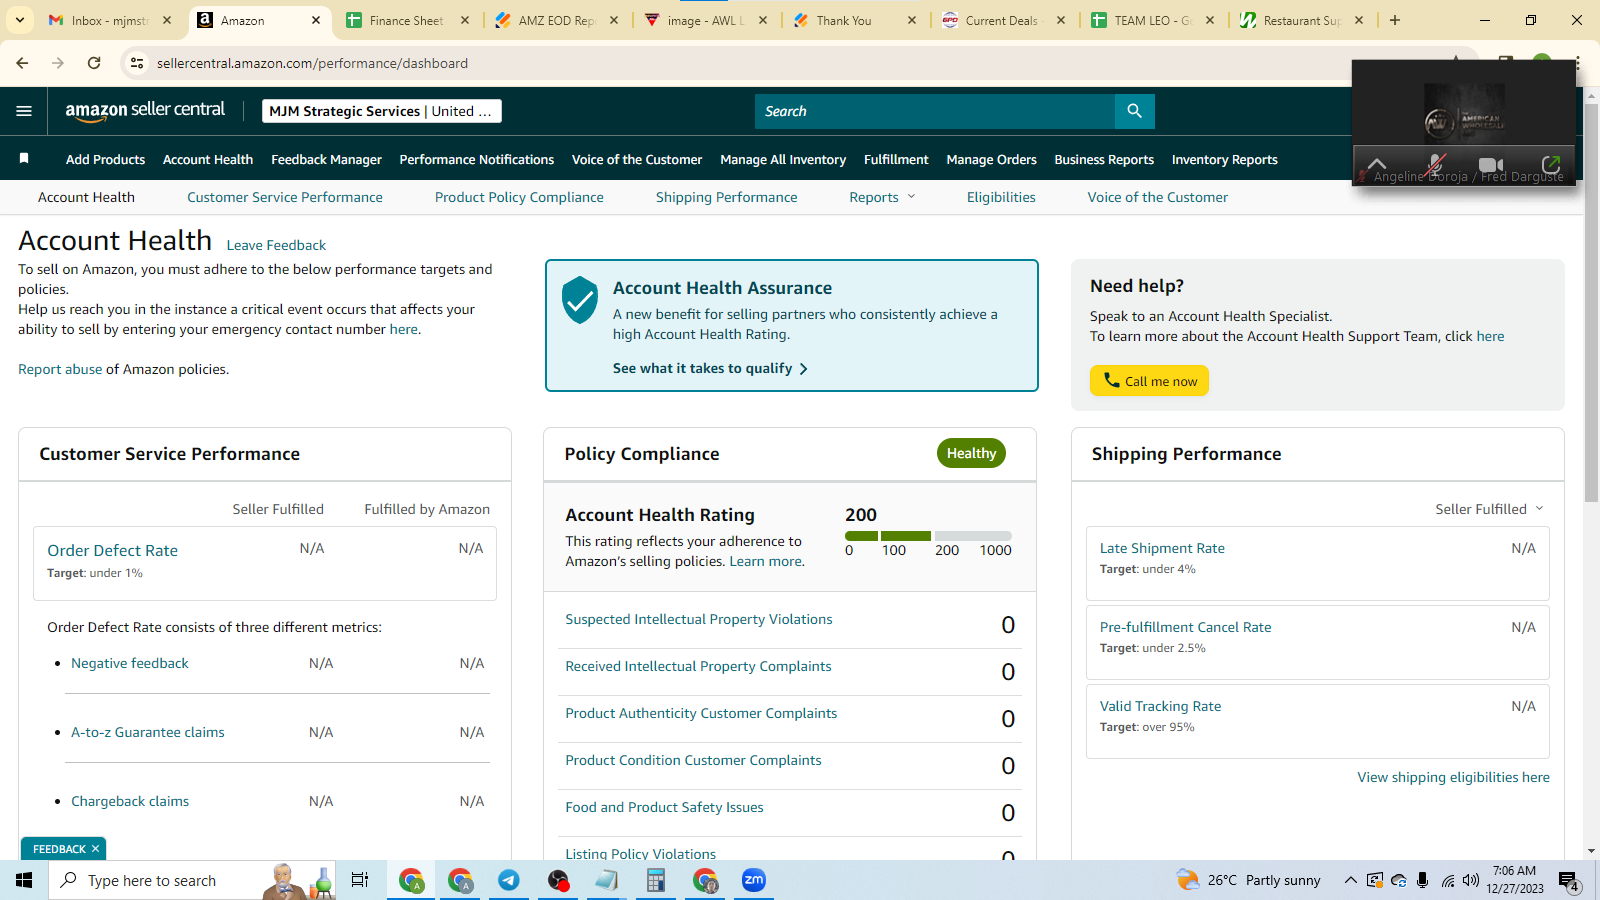The height and width of the screenshot is (900, 1600).
Task: Reload the current page
Action: 94,63
